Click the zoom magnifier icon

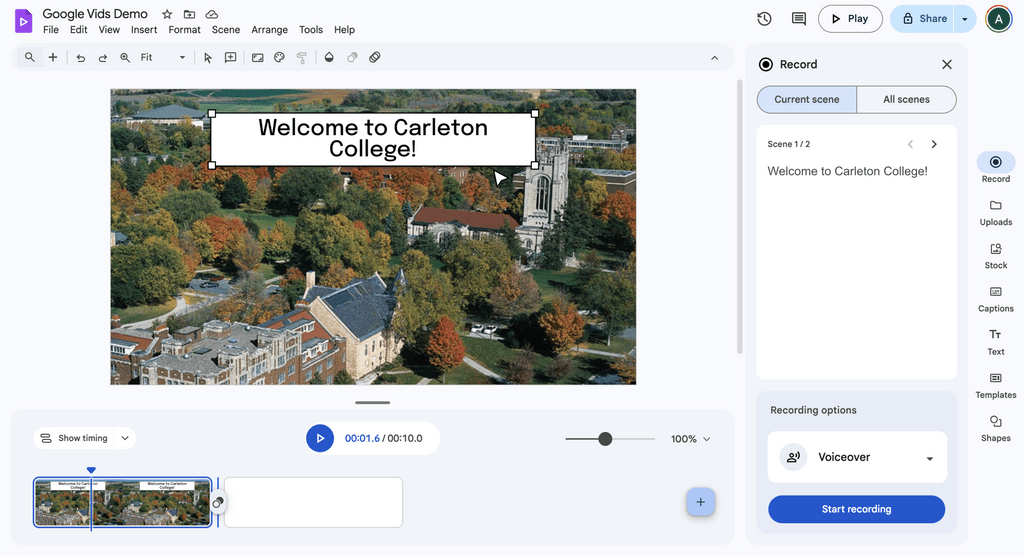click(x=125, y=57)
